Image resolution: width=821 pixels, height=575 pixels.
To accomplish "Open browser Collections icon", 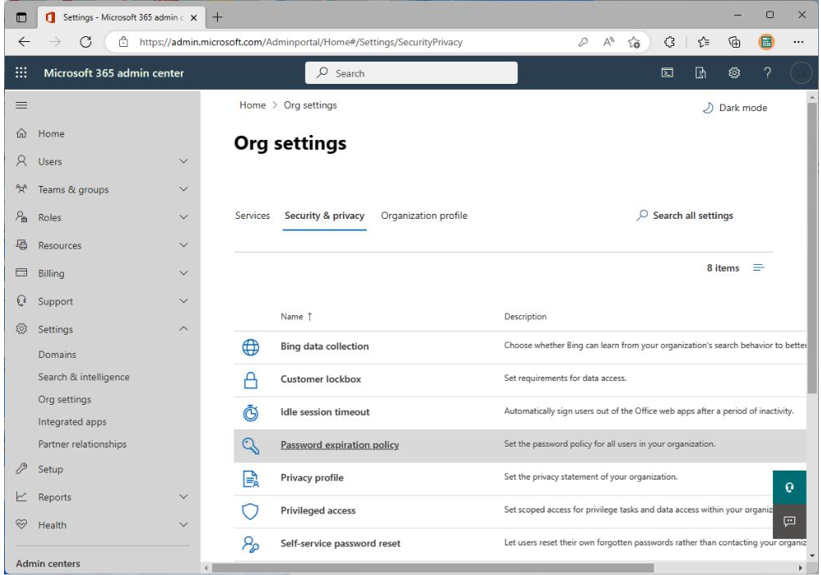I will (734, 42).
